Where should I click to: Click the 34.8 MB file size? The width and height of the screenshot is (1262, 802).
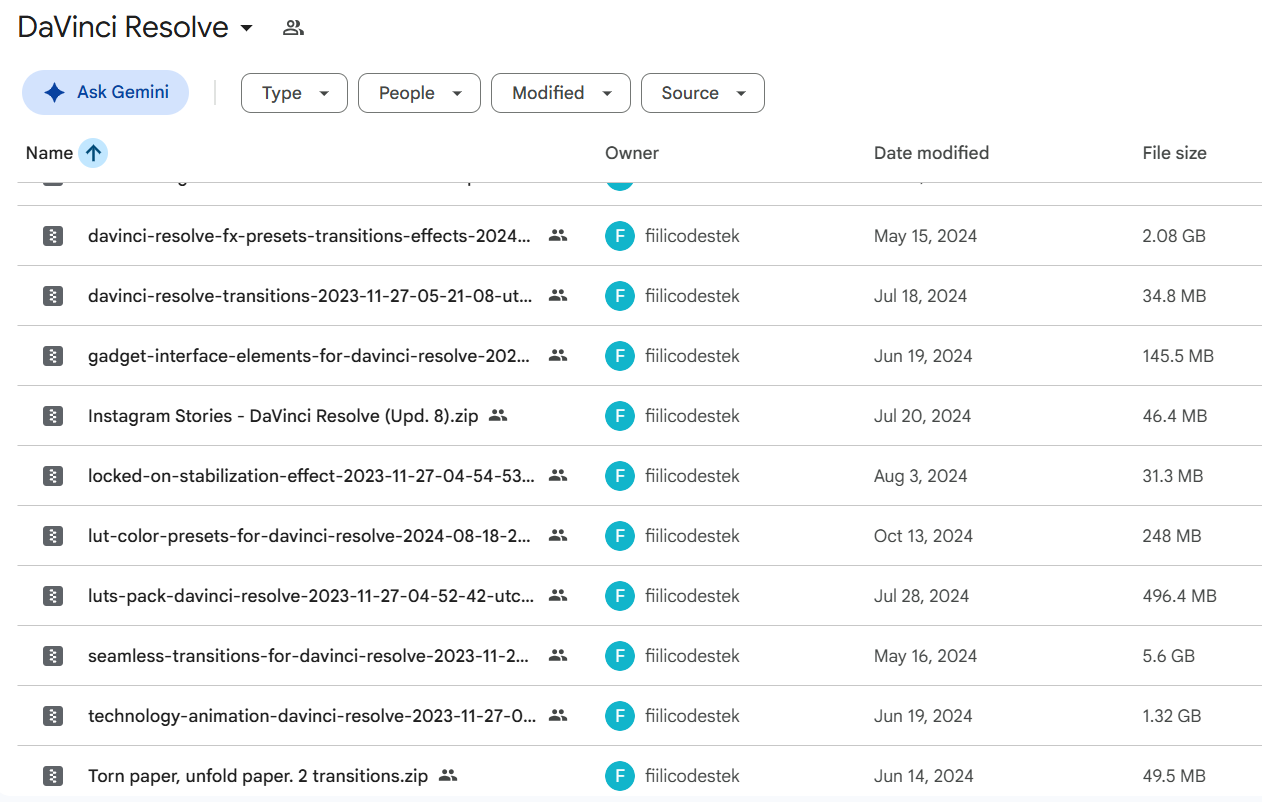[1174, 296]
